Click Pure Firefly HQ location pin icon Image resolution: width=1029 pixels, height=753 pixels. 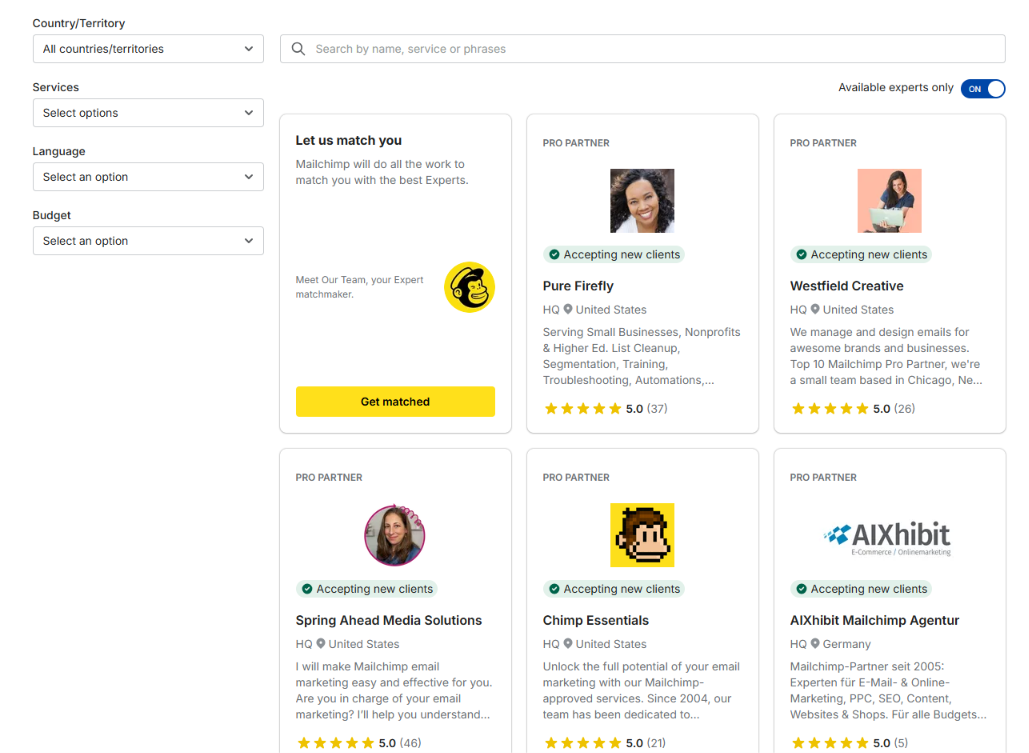click(568, 309)
